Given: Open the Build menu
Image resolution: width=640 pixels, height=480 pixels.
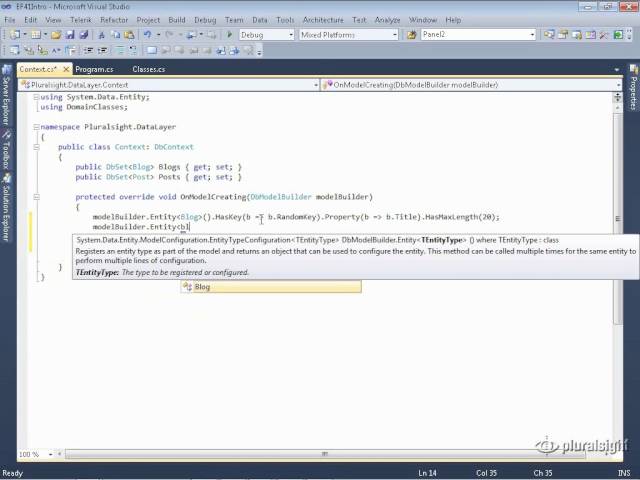Looking at the screenshot, I should coord(177,20).
